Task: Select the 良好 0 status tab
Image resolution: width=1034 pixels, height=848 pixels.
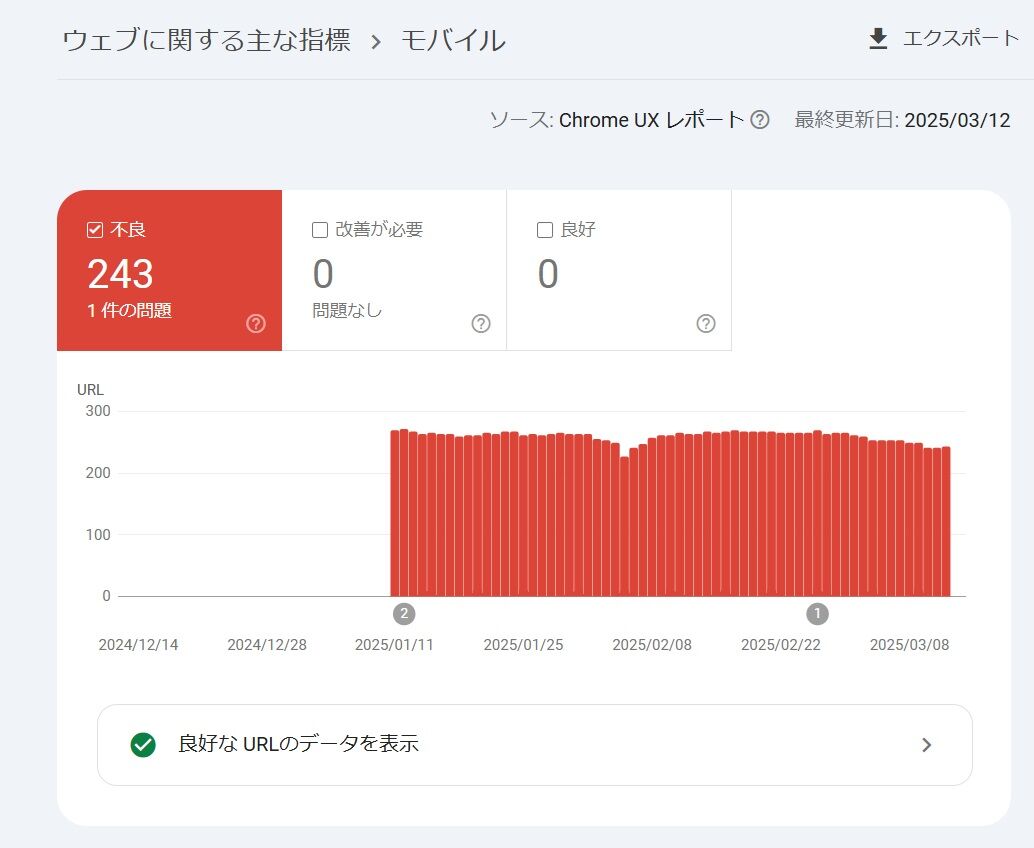Action: pos(619,270)
